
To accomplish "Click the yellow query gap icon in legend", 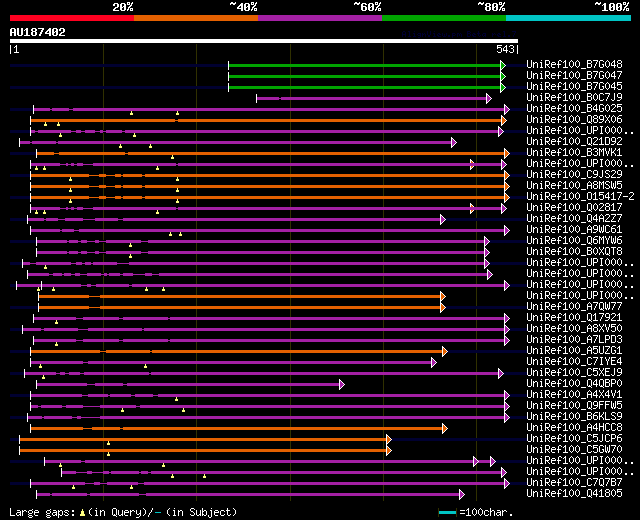I will 82,513.
